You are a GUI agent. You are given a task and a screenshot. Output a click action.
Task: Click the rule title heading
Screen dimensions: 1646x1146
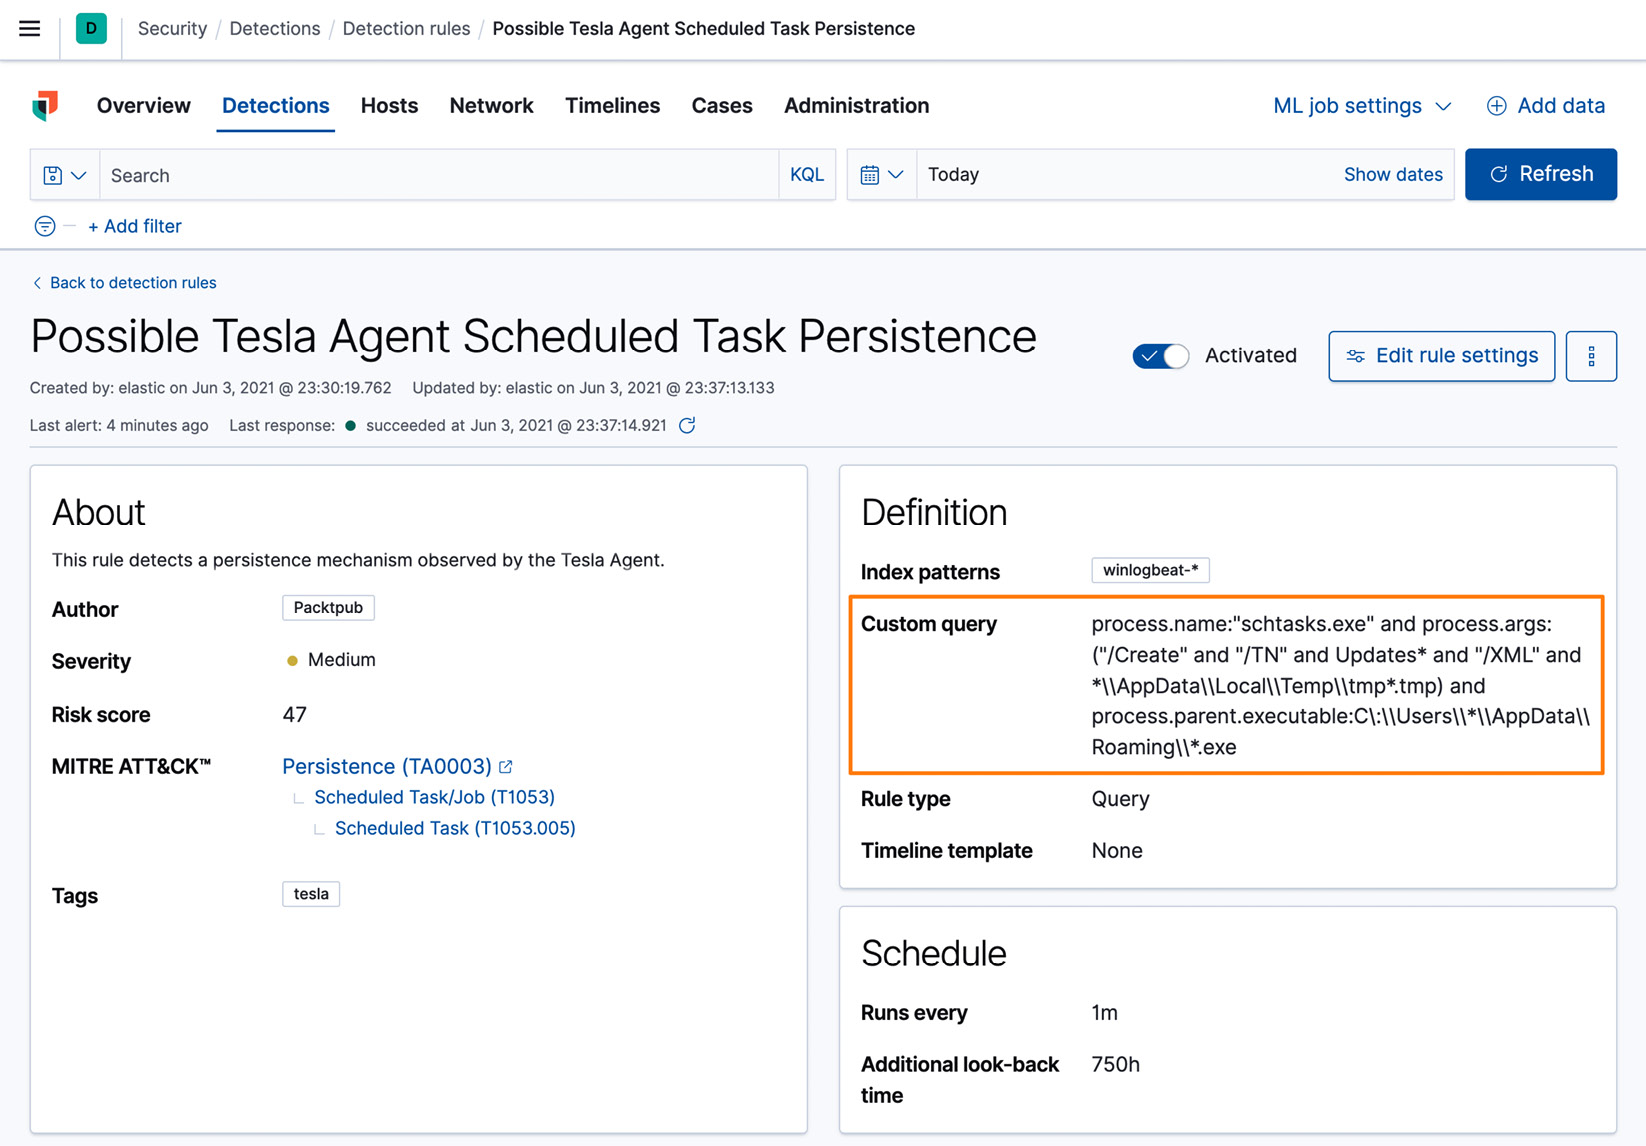533,336
